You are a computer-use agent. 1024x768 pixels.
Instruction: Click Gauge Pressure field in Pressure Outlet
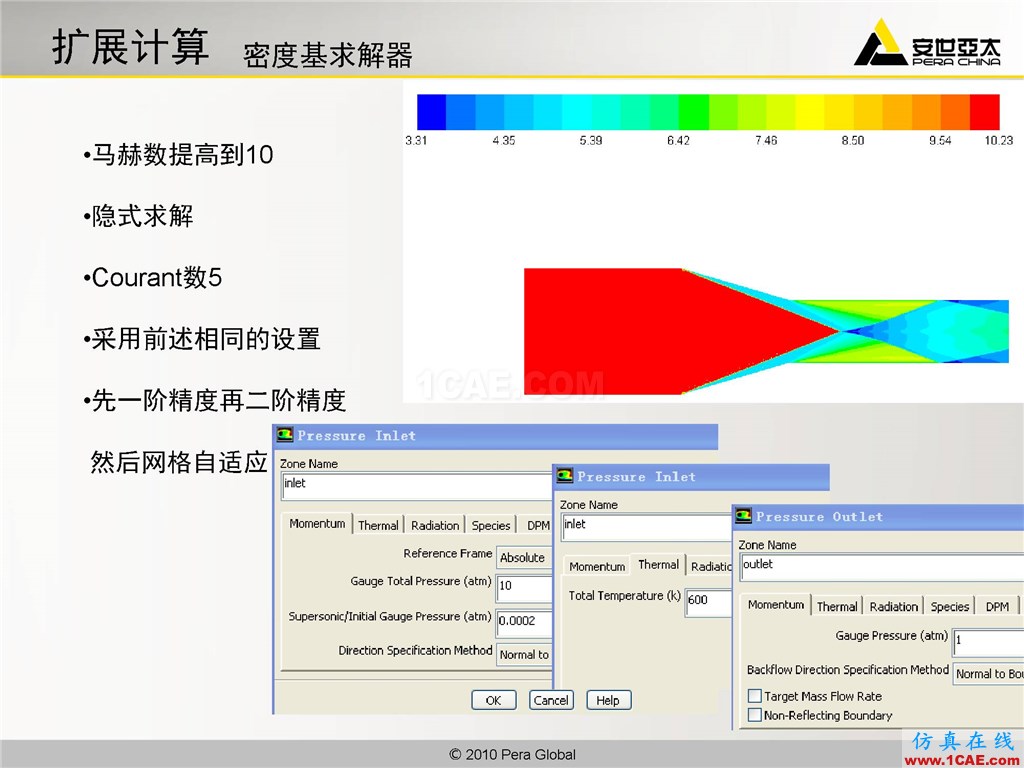point(989,643)
